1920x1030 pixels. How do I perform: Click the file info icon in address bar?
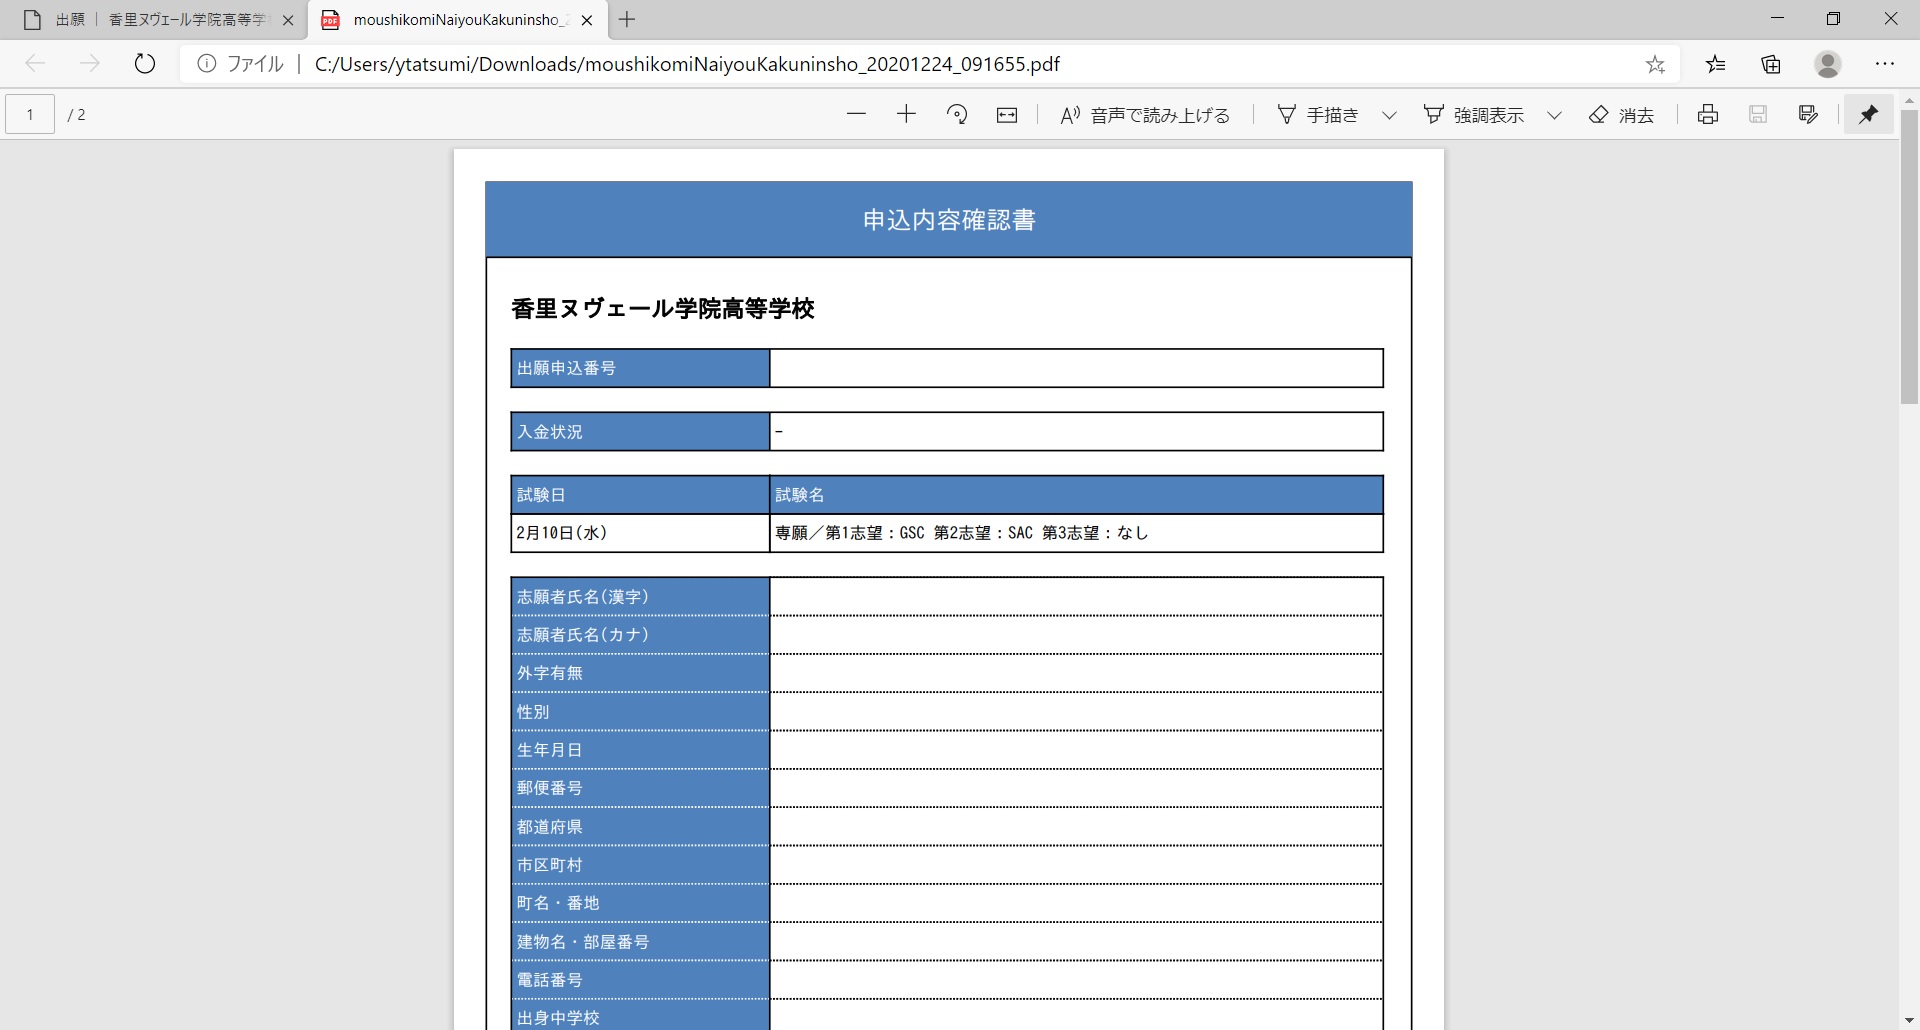point(207,64)
